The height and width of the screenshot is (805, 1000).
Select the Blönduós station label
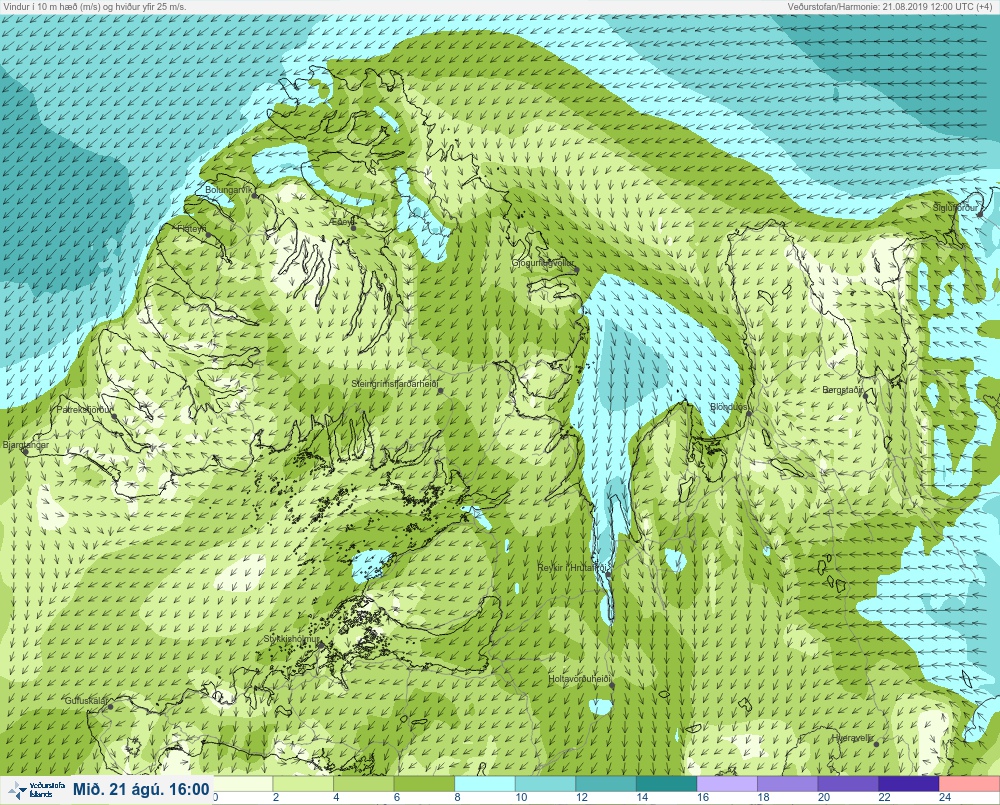click(728, 406)
